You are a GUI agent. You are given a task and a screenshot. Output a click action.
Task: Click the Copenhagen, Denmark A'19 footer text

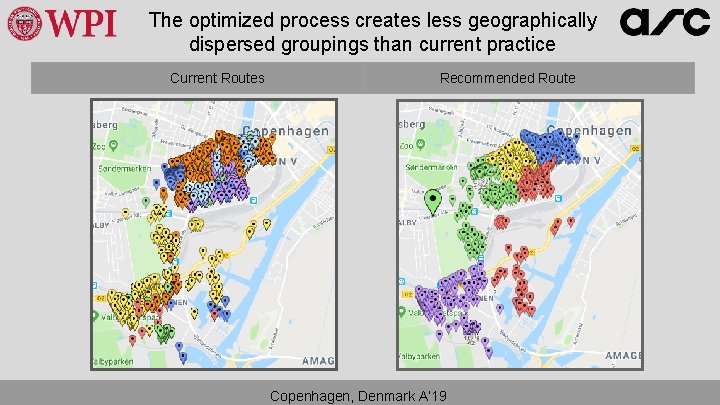pos(358,396)
